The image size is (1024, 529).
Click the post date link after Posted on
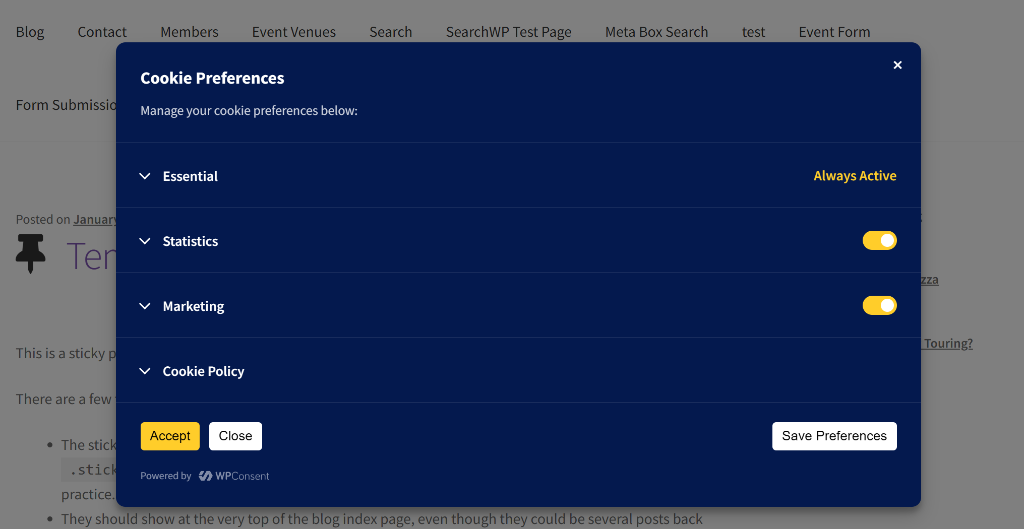point(95,219)
